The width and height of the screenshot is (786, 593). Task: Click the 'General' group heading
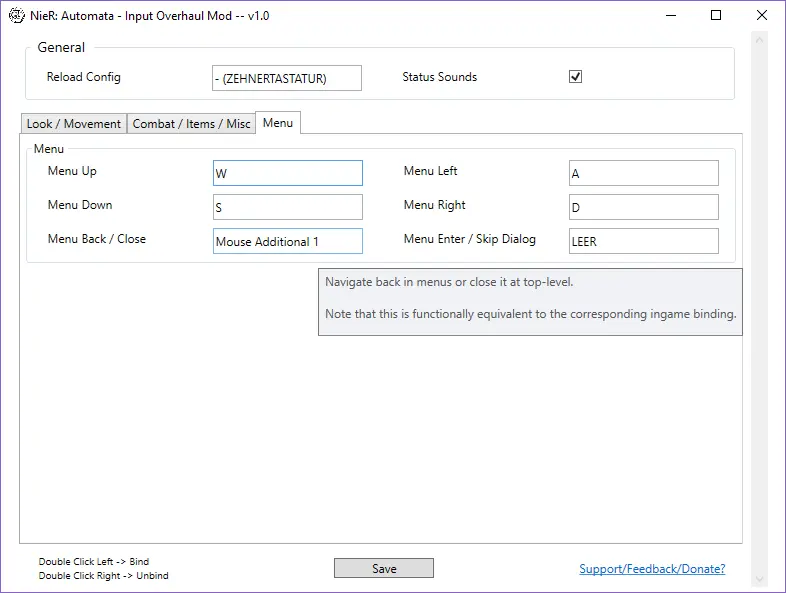(x=61, y=47)
